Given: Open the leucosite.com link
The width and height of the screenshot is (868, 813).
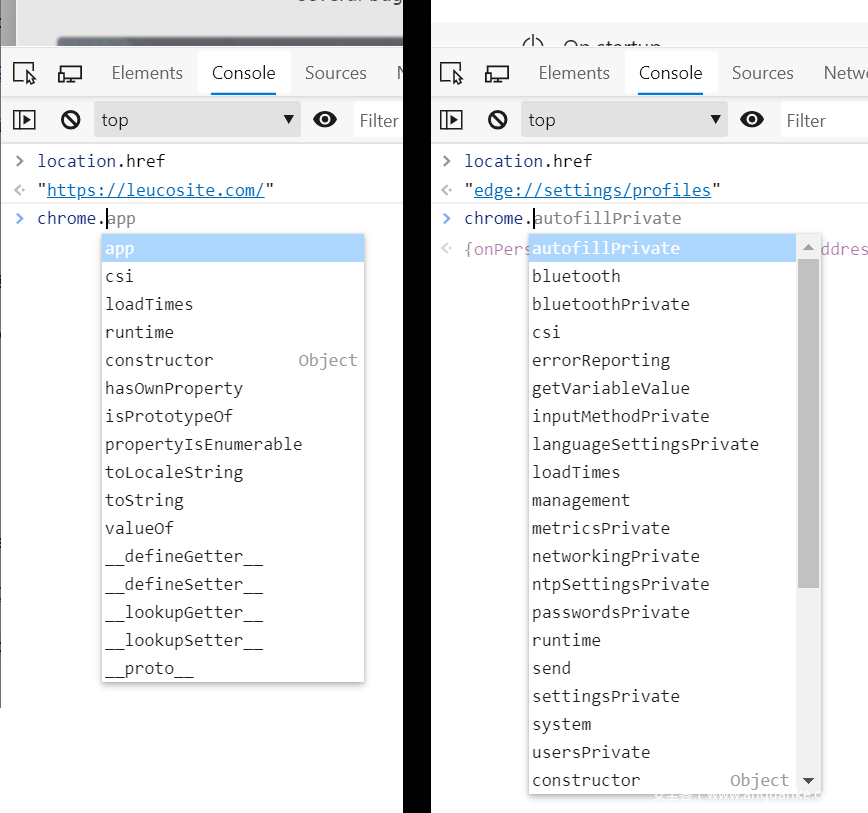Looking at the screenshot, I should pos(155,190).
